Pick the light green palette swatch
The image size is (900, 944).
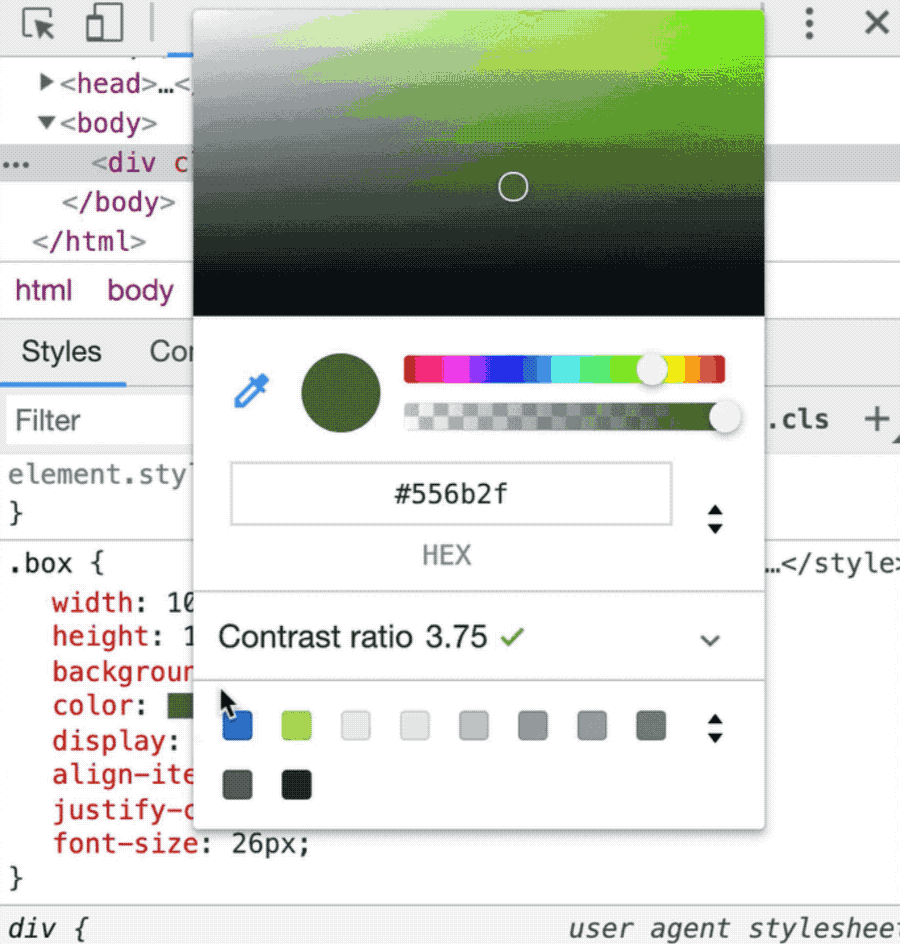(297, 726)
